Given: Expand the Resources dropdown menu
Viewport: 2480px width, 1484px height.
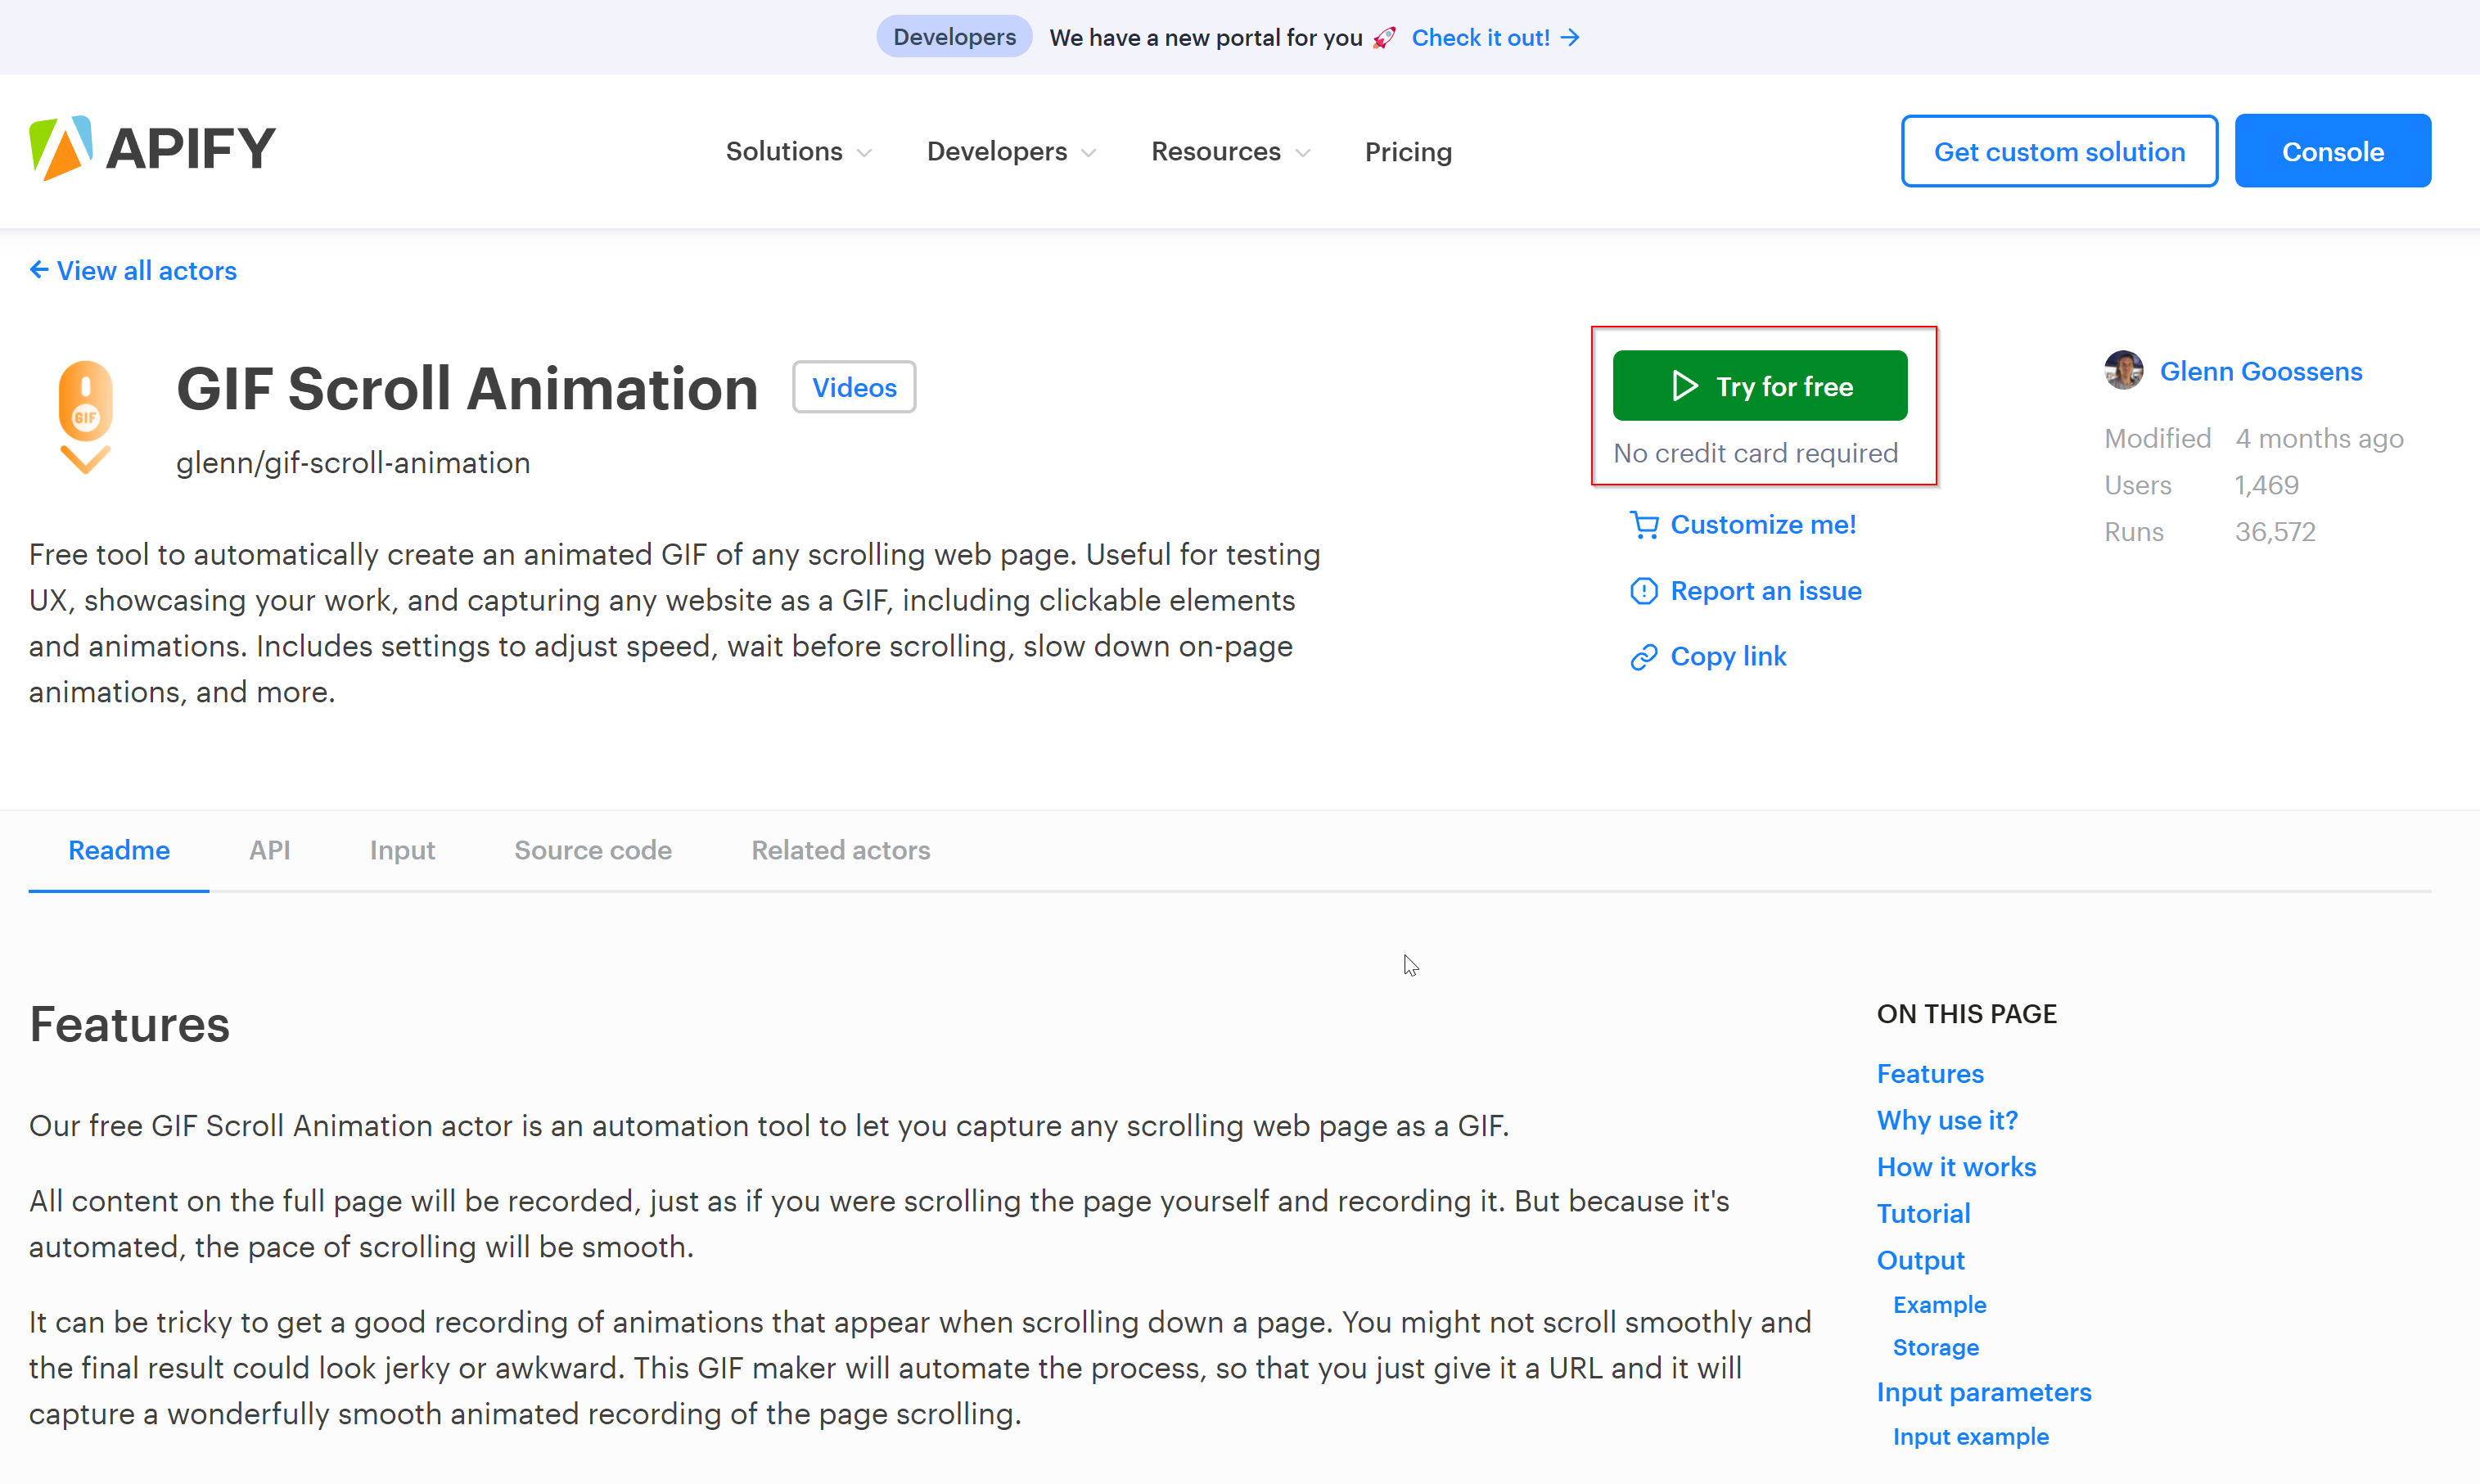Looking at the screenshot, I should [x=1230, y=152].
